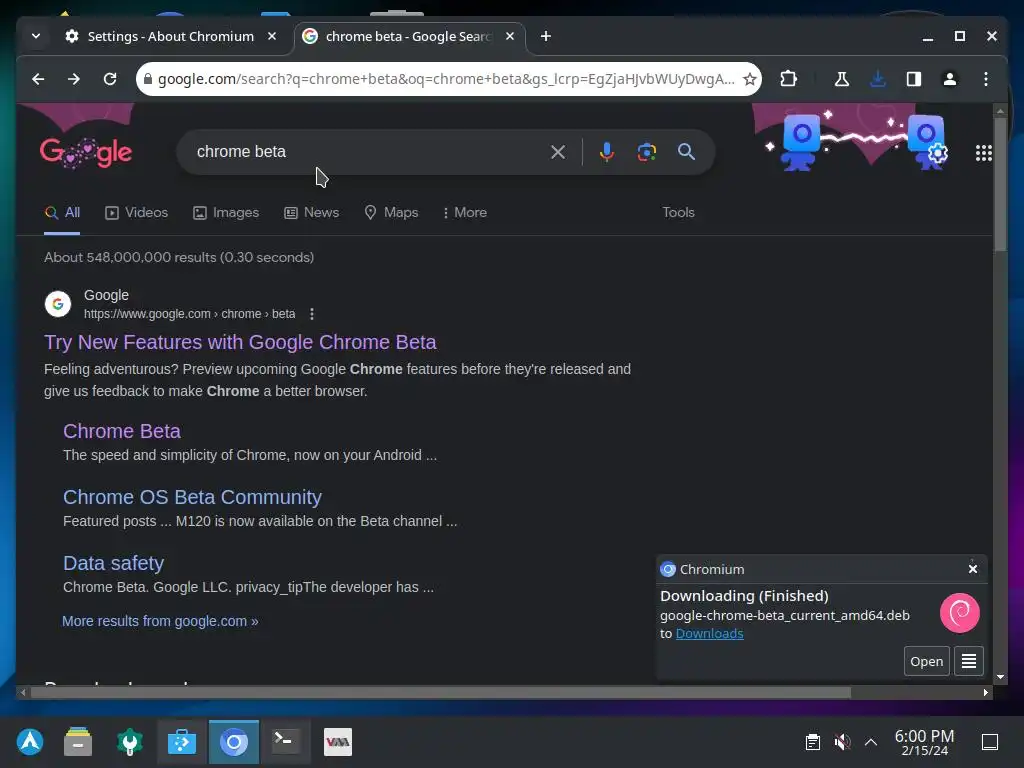
Task: Open the application launcher in taskbar
Action: (x=30, y=742)
